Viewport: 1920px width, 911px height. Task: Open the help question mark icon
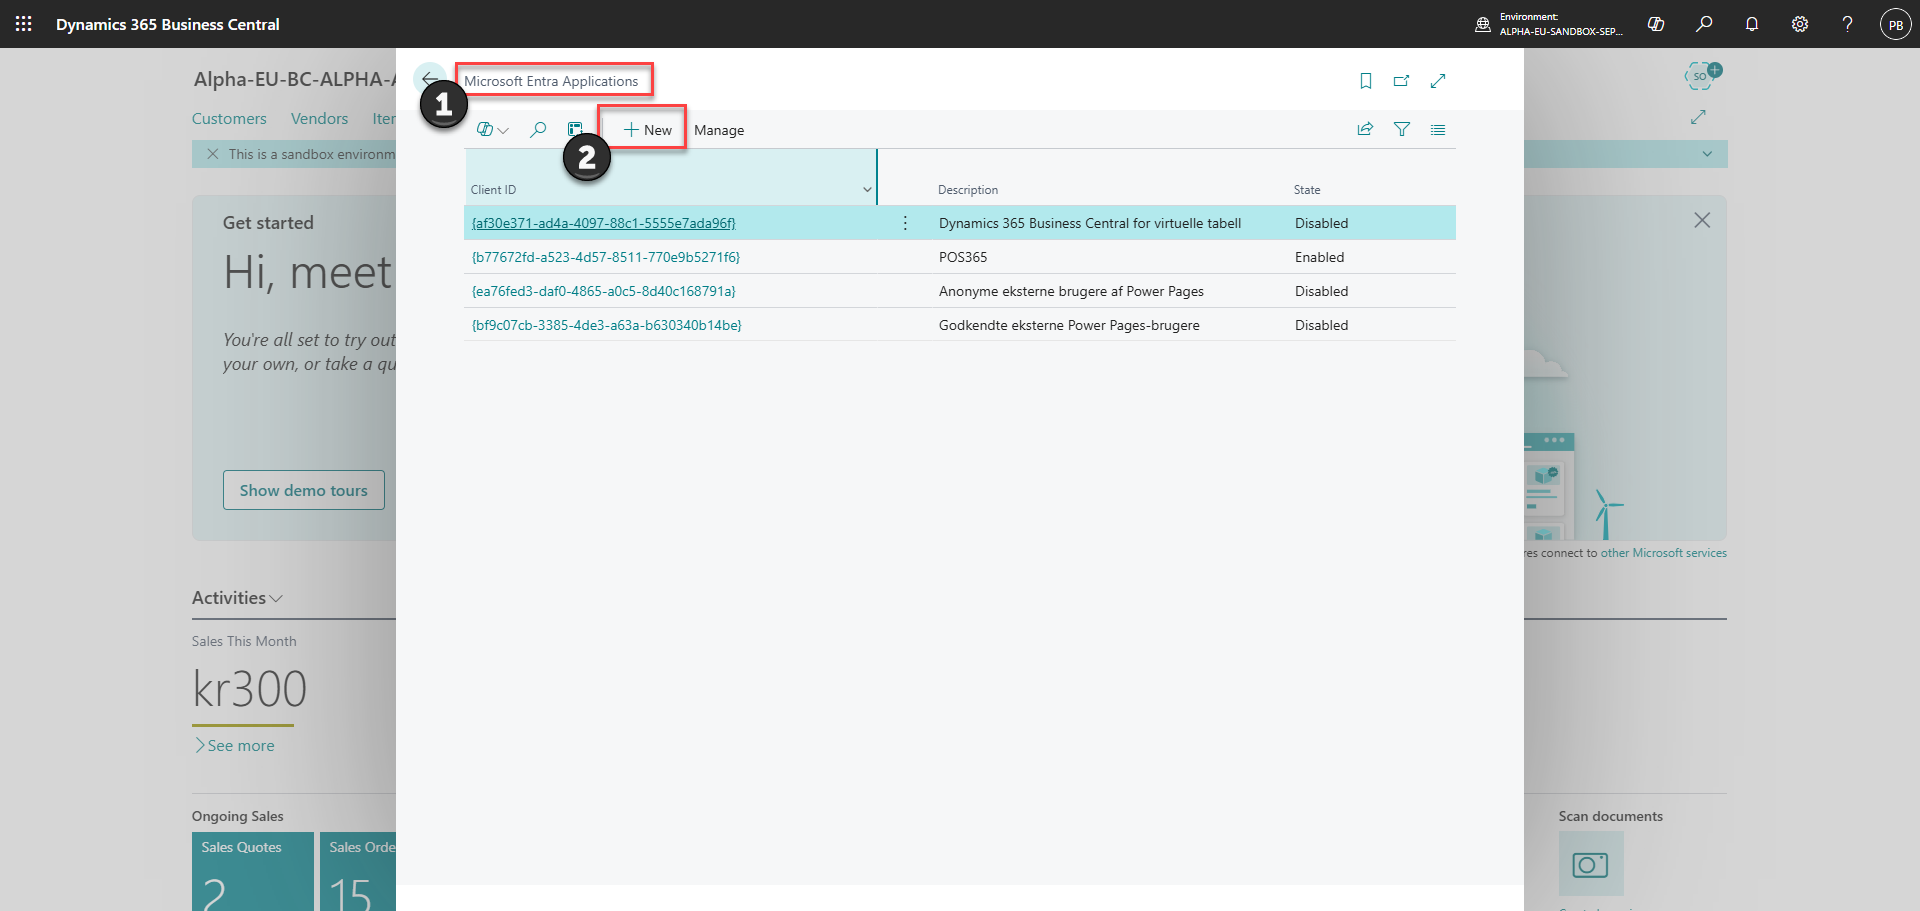tap(1847, 24)
